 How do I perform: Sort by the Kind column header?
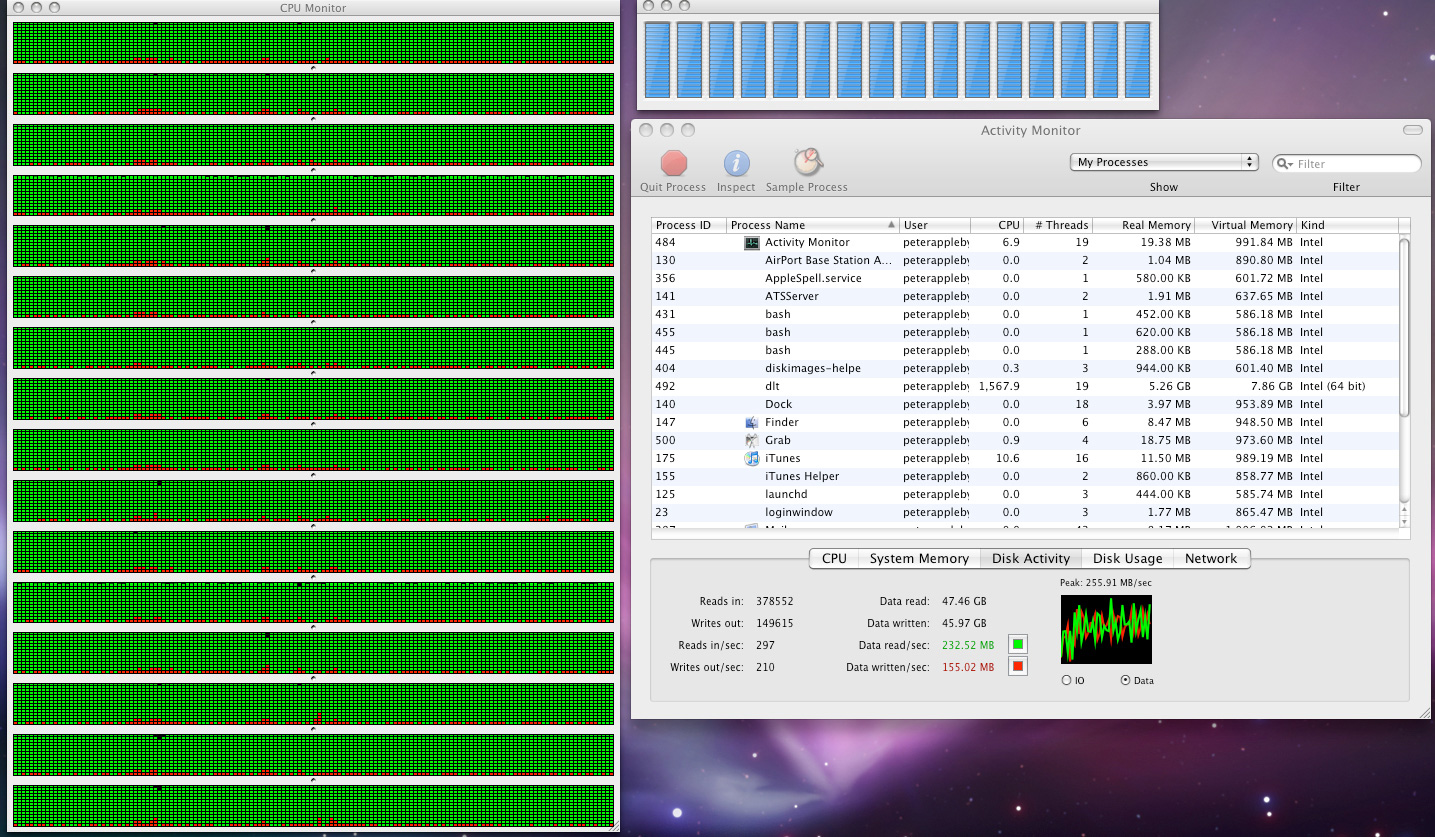point(1347,225)
